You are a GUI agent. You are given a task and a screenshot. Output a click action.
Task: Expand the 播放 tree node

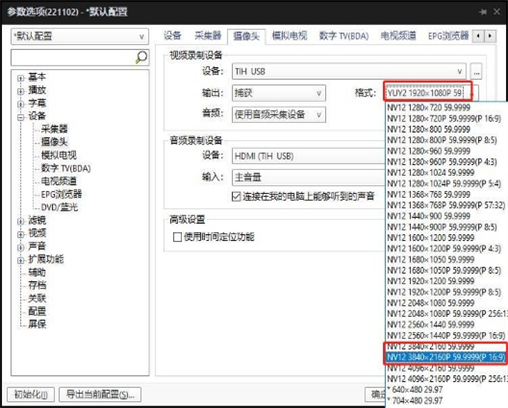21,91
